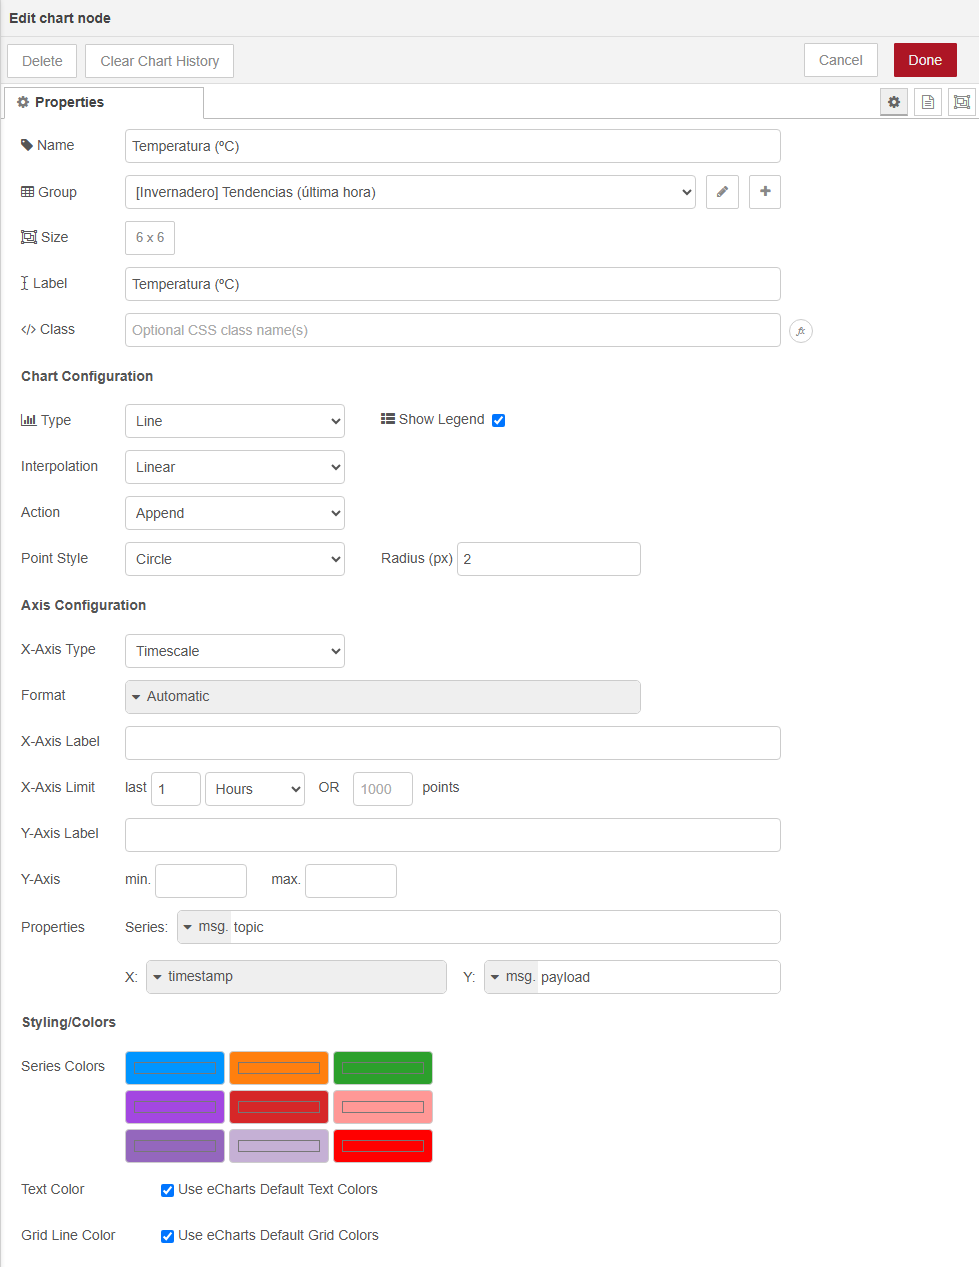Viewport: 979px width, 1267px height.
Task: Click the fx expression icon beside Class
Action: [801, 331]
